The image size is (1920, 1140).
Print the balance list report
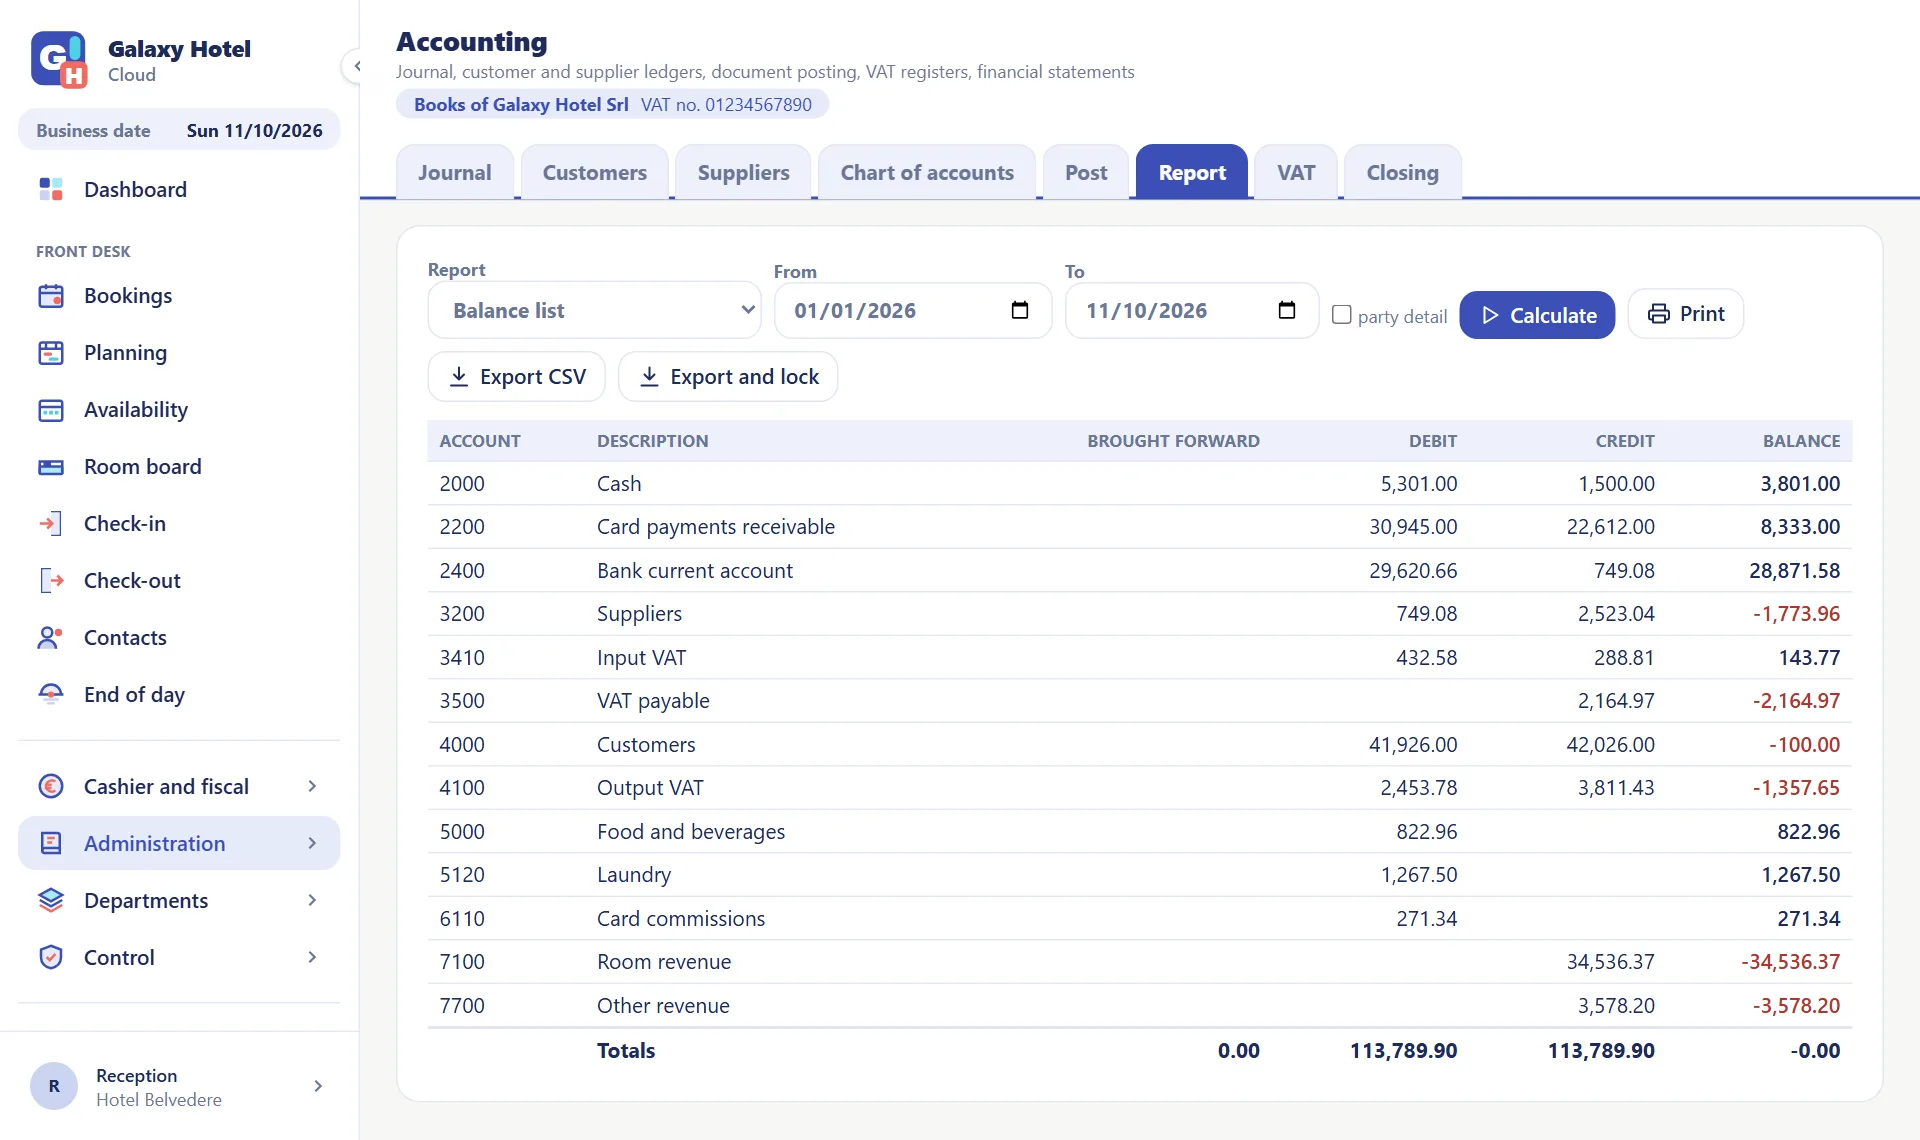pos(1686,314)
